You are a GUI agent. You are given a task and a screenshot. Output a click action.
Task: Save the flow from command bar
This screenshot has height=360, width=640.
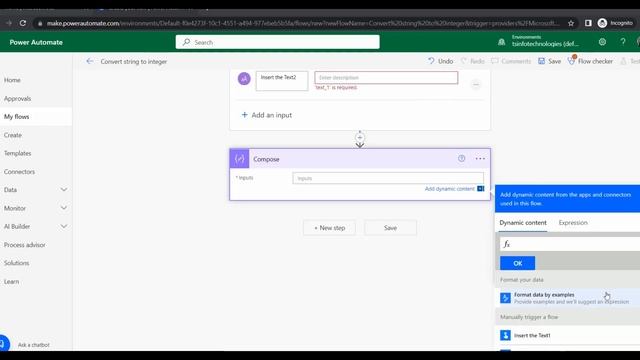click(x=549, y=61)
